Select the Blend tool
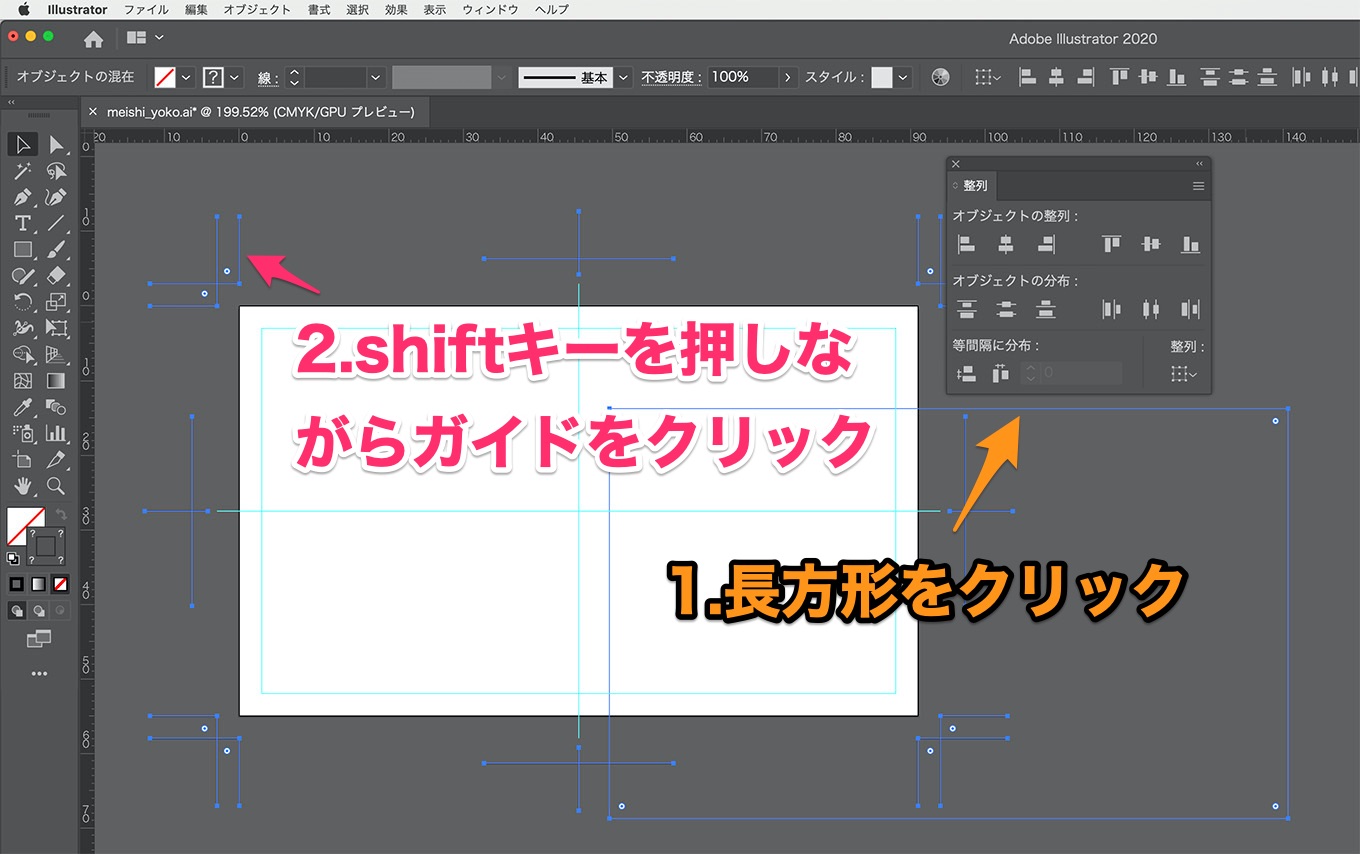 tap(56, 407)
